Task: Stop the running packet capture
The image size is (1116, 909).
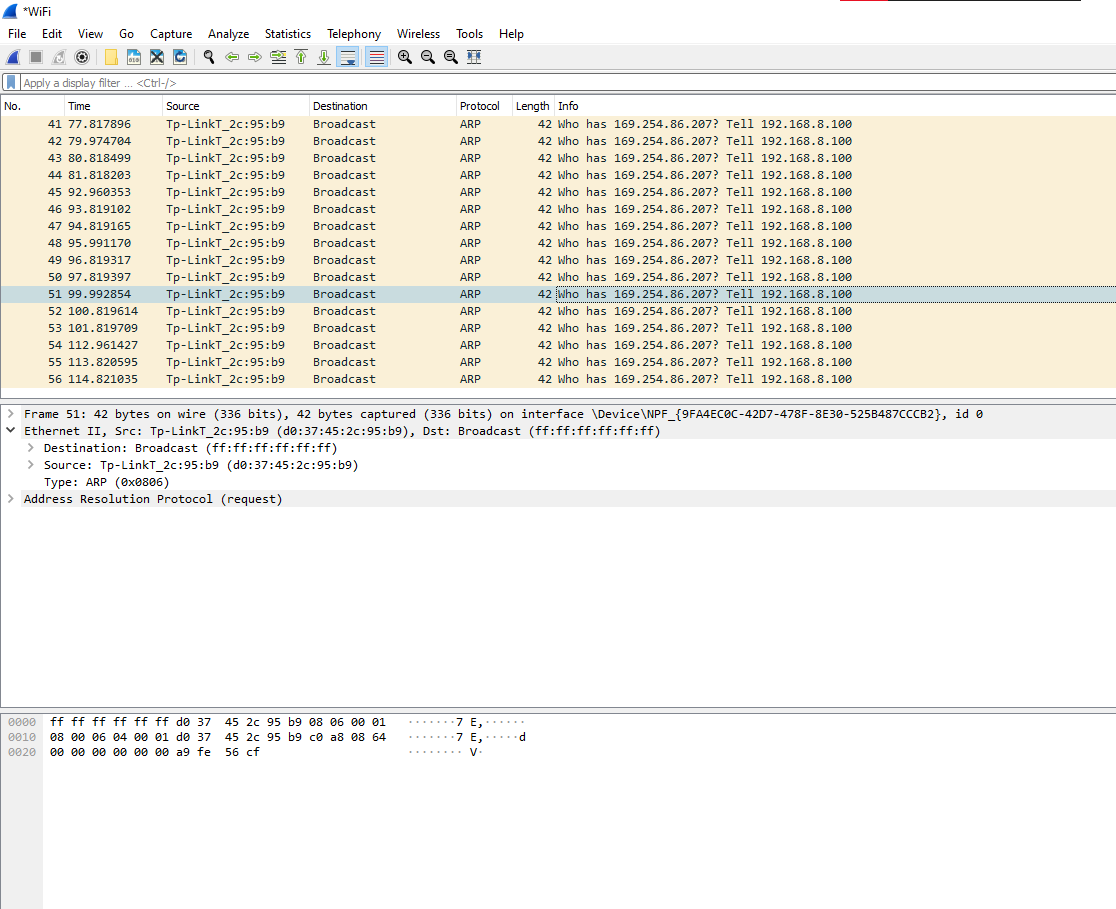Action: point(36,57)
